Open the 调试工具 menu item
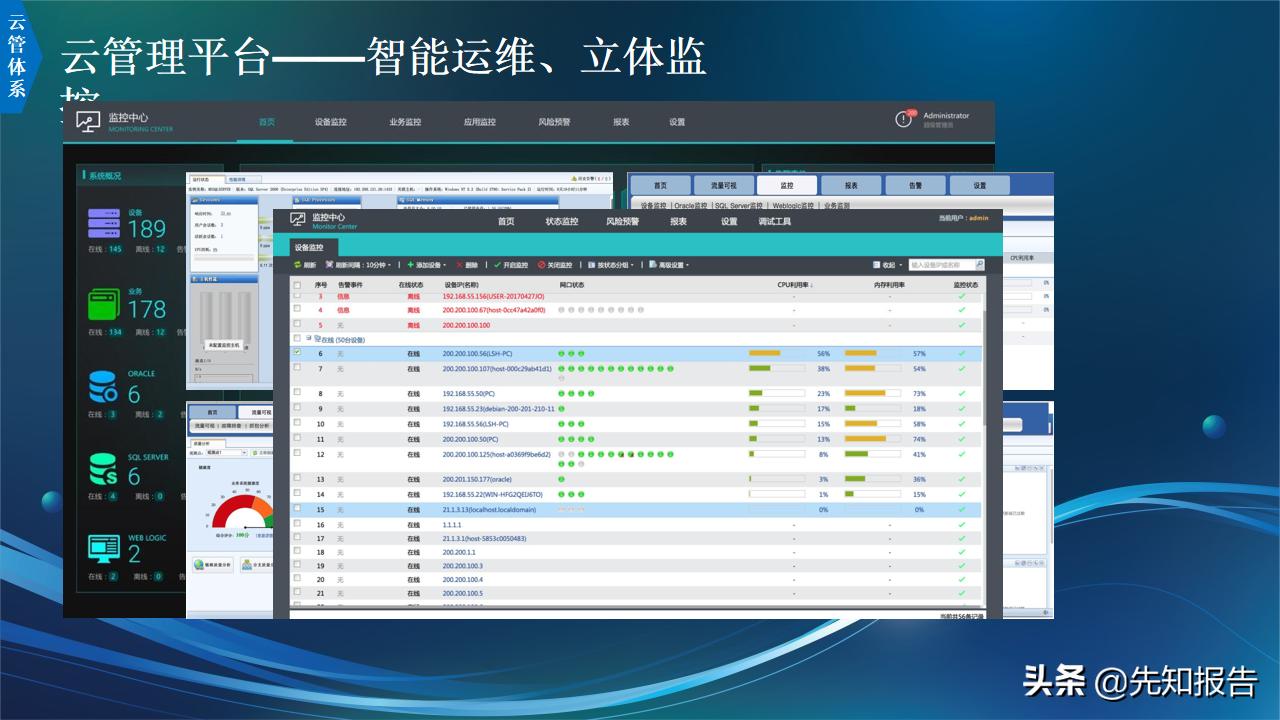Screen dimensions: 1280x720 [x=775, y=222]
